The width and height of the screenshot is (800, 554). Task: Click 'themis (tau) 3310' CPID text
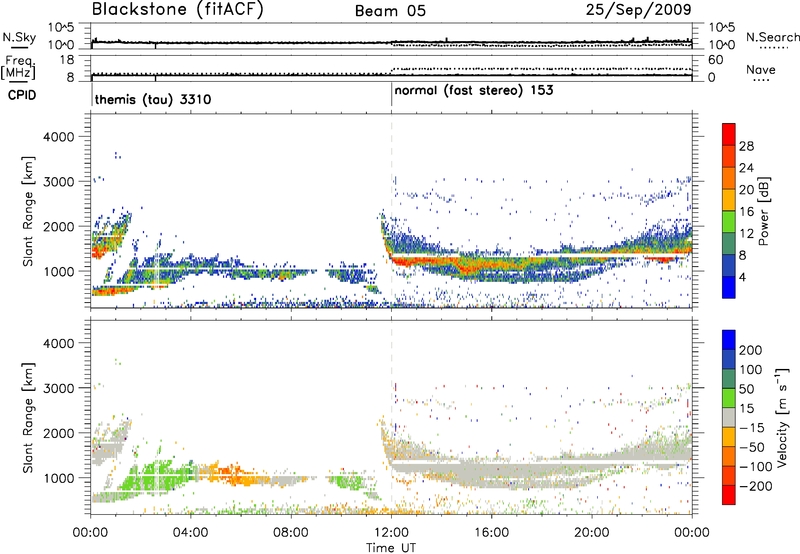153,99
